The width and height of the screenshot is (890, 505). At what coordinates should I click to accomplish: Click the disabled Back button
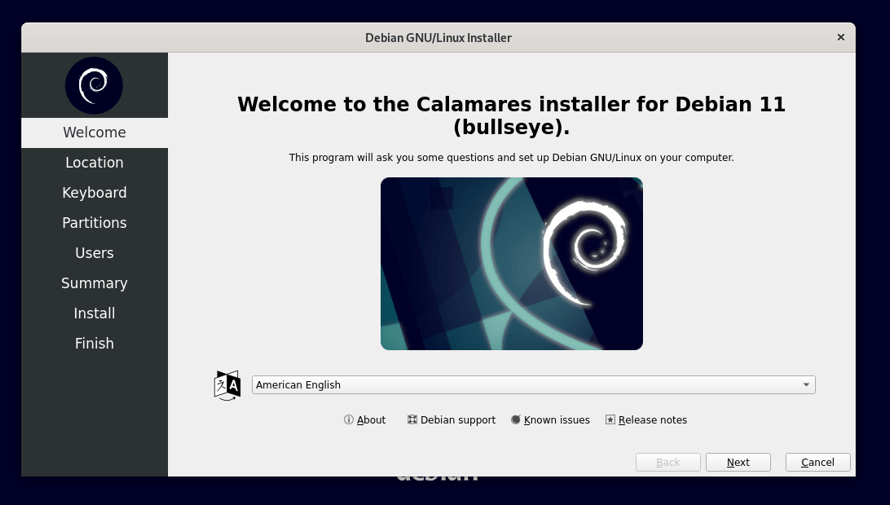click(668, 462)
